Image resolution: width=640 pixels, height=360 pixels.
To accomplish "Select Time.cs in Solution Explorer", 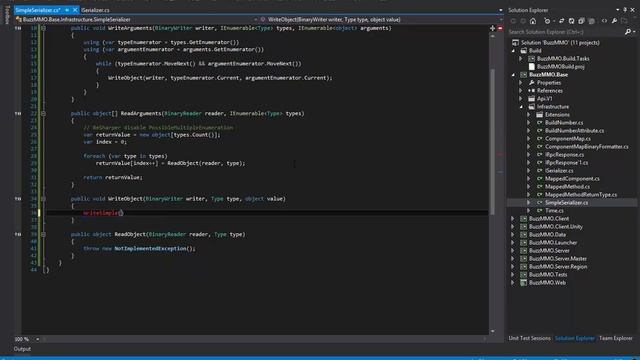I will click(x=554, y=211).
